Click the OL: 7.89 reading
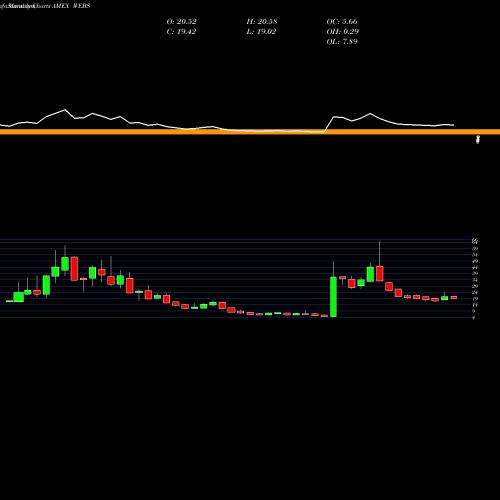The image size is (500, 500). [342, 42]
